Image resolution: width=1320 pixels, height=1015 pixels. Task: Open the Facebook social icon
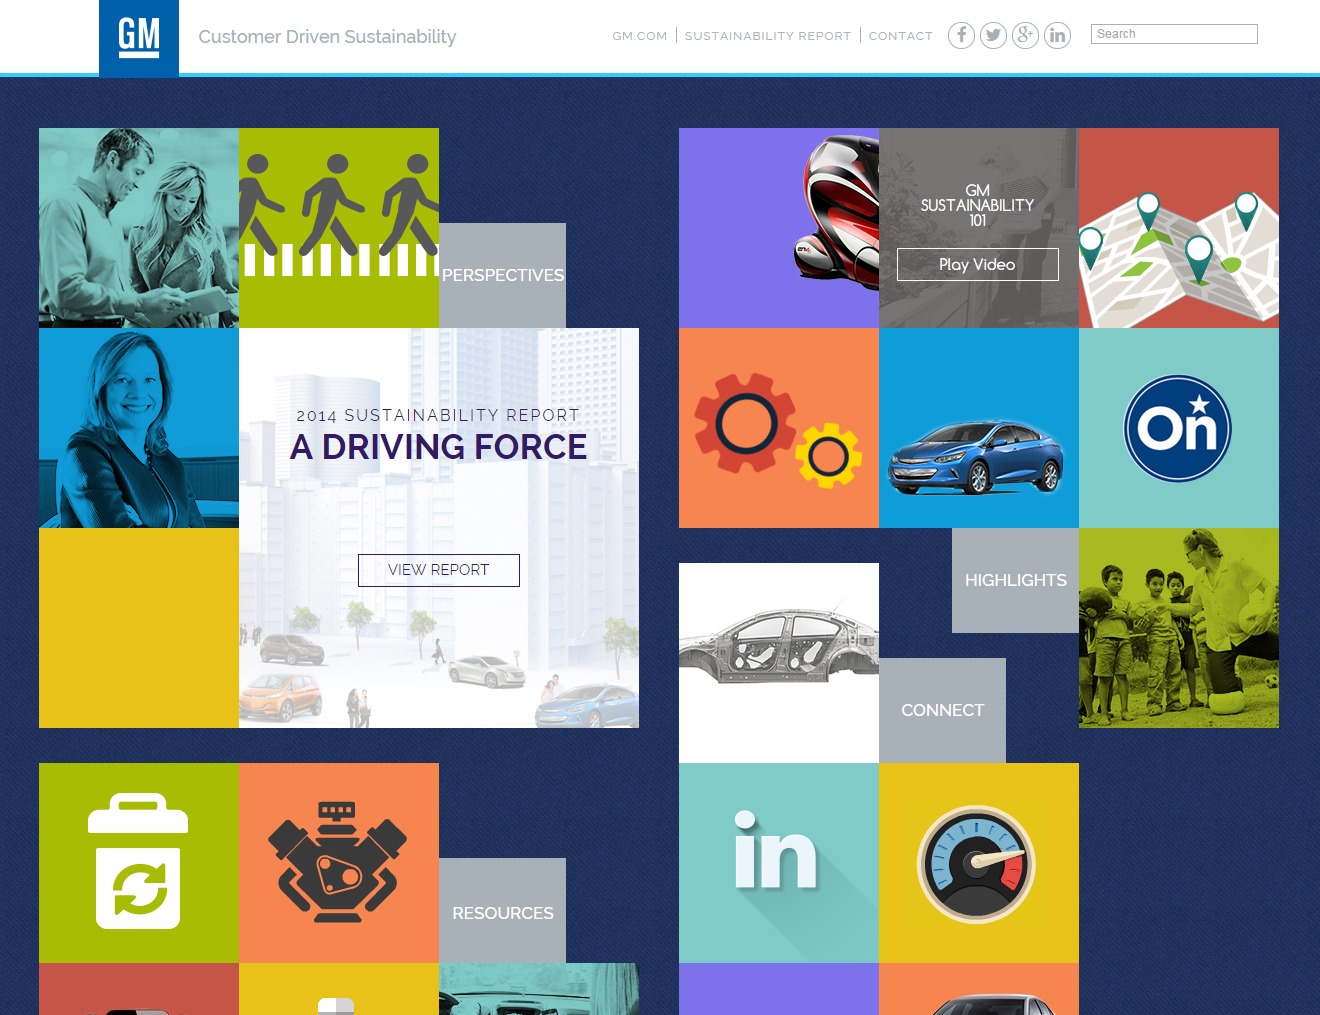(961, 36)
